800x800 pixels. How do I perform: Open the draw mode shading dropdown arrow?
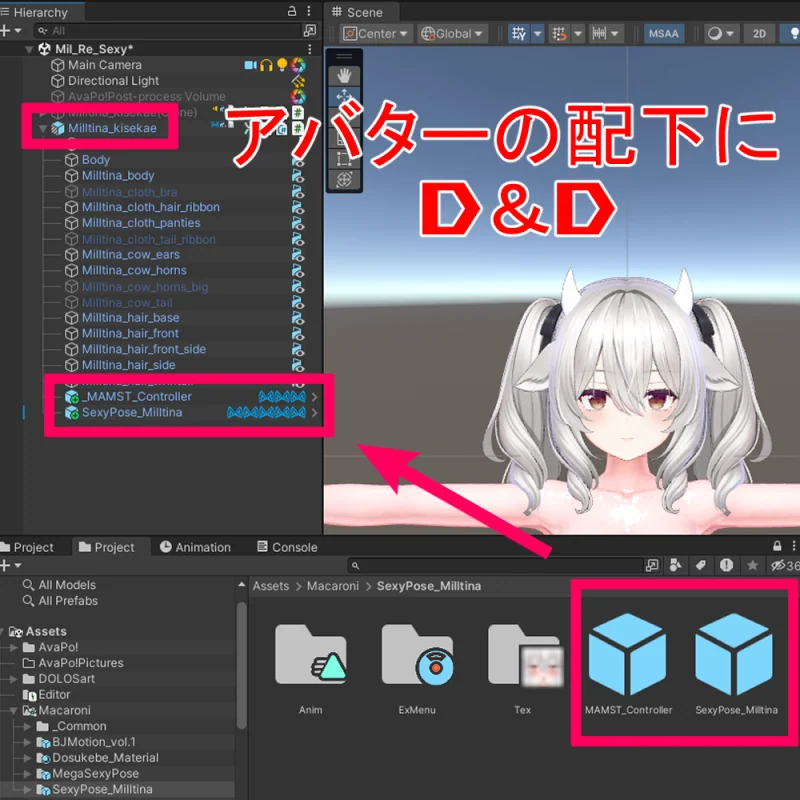pyautogui.click(x=730, y=34)
